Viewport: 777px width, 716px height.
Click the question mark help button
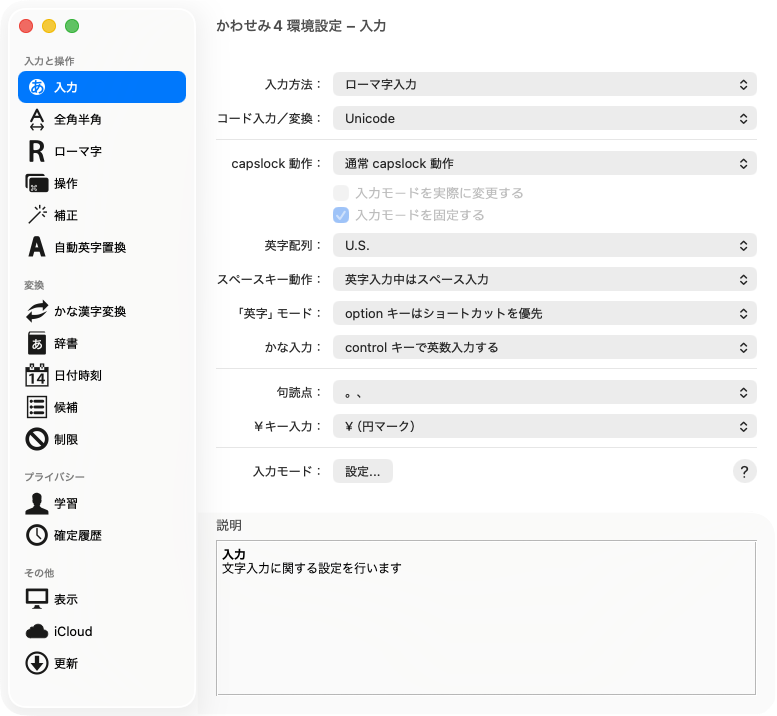click(744, 472)
